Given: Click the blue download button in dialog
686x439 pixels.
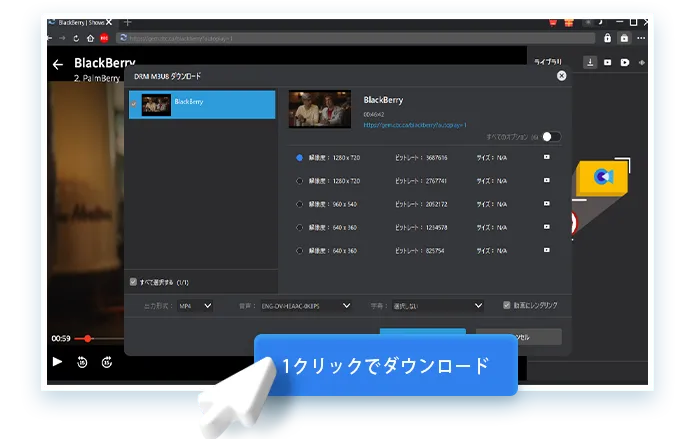Looking at the screenshot, I should coord(423,331).
